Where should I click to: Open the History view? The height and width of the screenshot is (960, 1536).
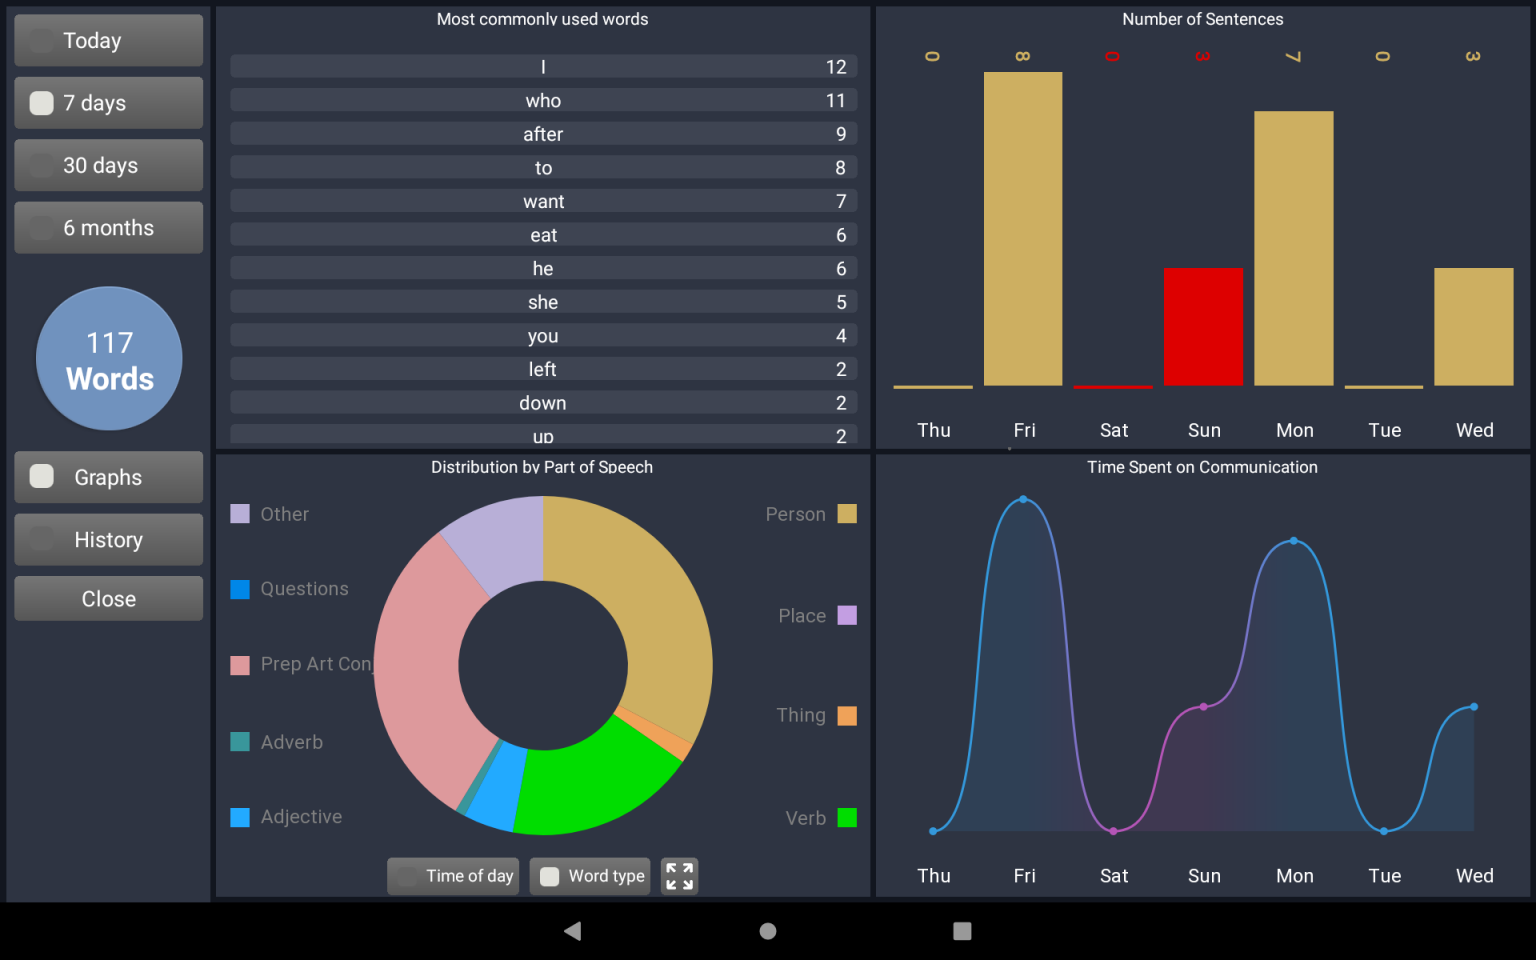(109, 540)
